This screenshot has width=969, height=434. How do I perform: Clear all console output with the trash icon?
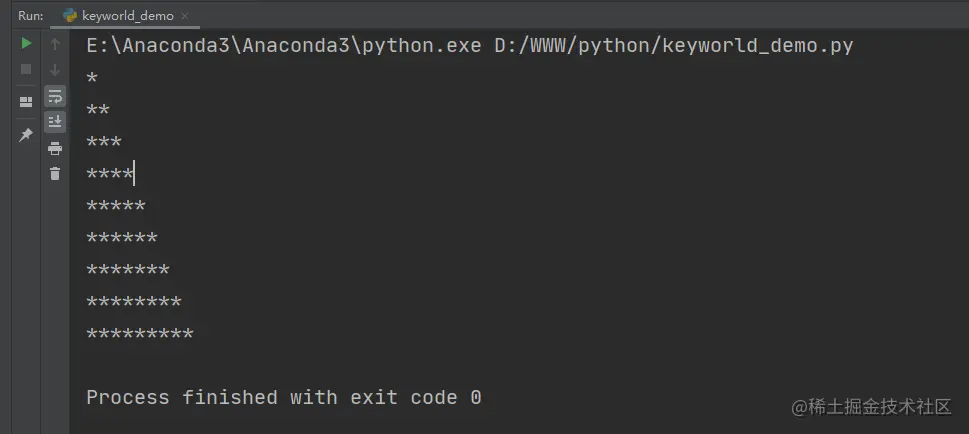(55, 174)
